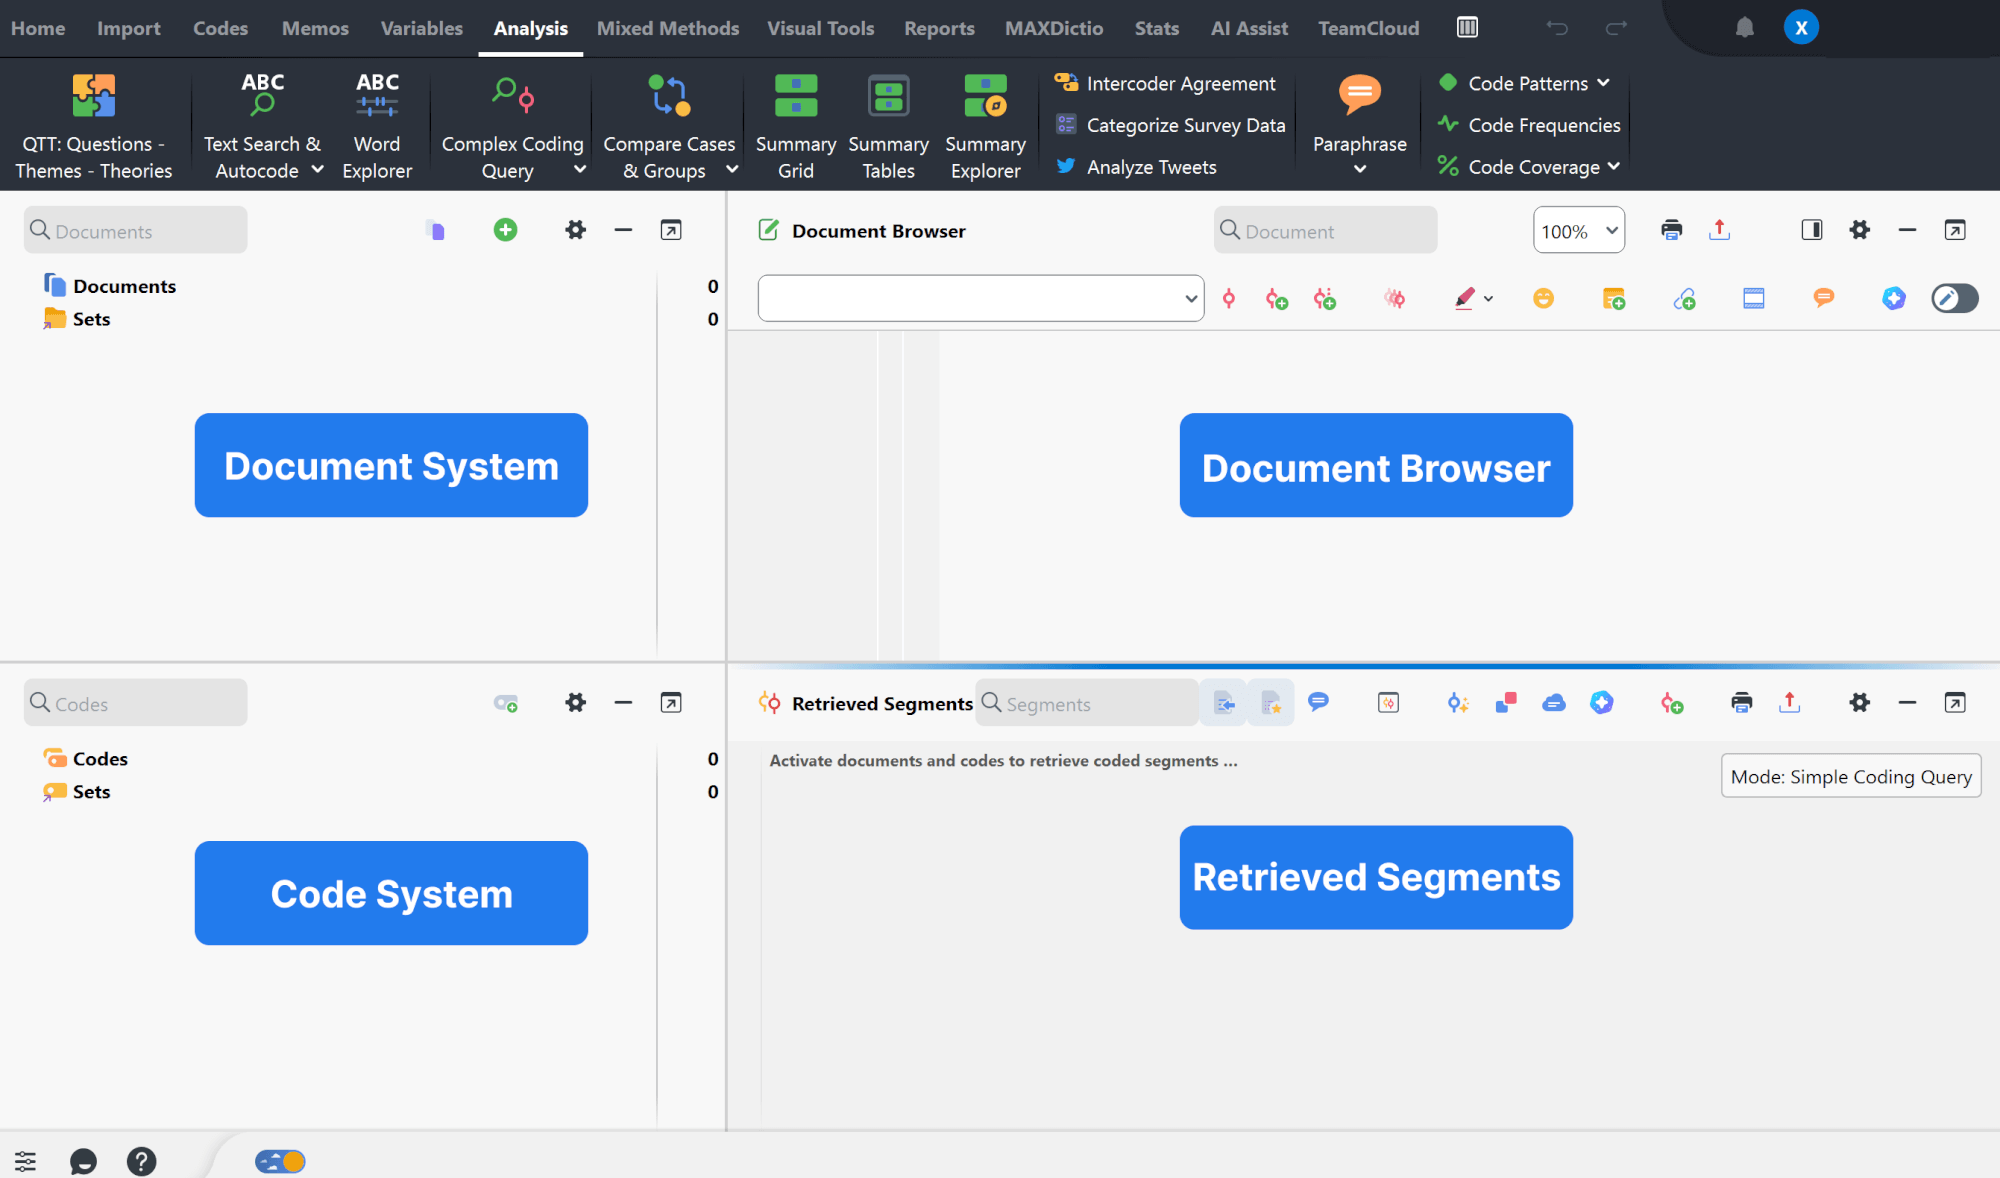
Task: Export document from Document Browser
Action: (x=1719, y=230)
